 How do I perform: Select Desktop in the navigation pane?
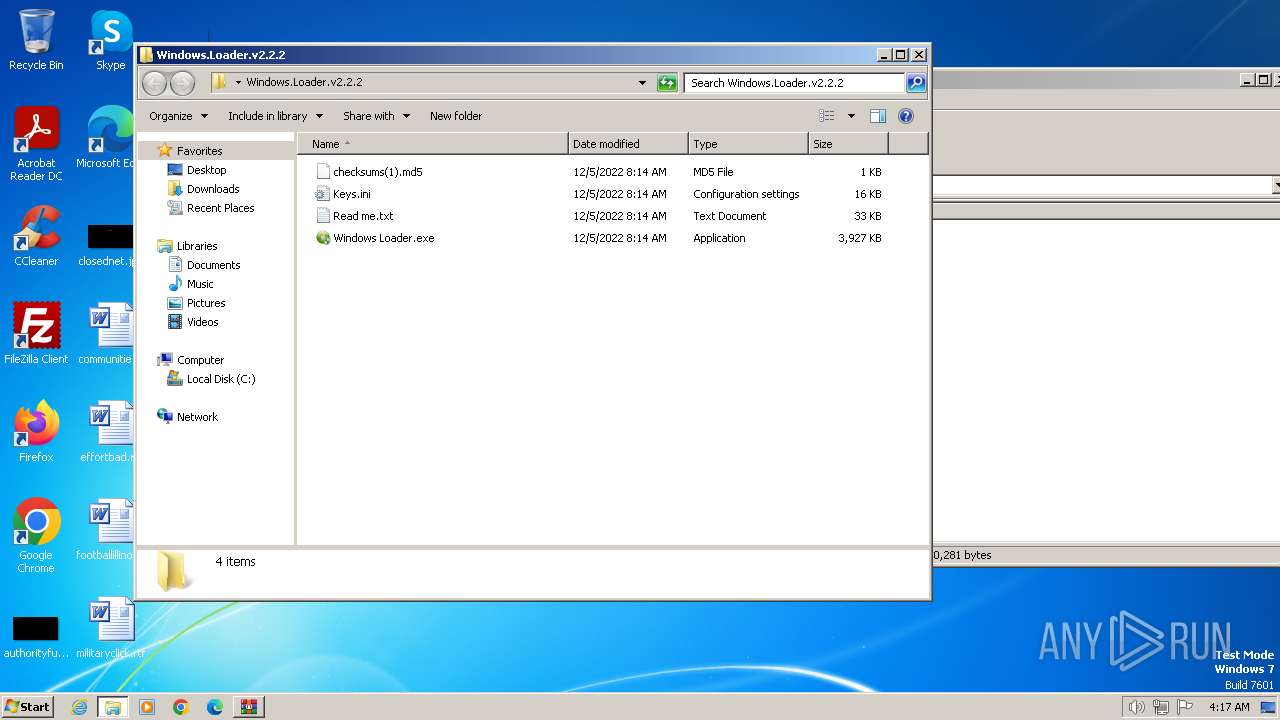pos(206,170)
